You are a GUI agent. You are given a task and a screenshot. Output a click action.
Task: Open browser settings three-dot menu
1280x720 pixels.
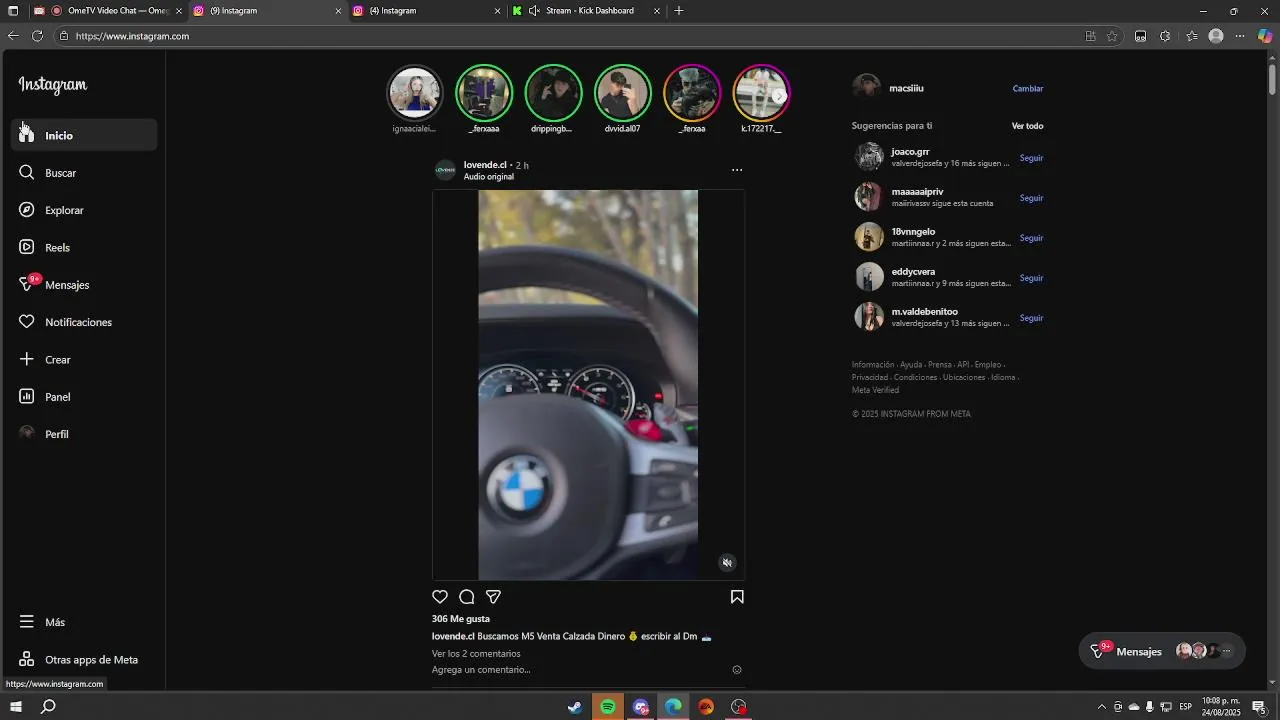pyautogui.click(x=1240, y=36)
